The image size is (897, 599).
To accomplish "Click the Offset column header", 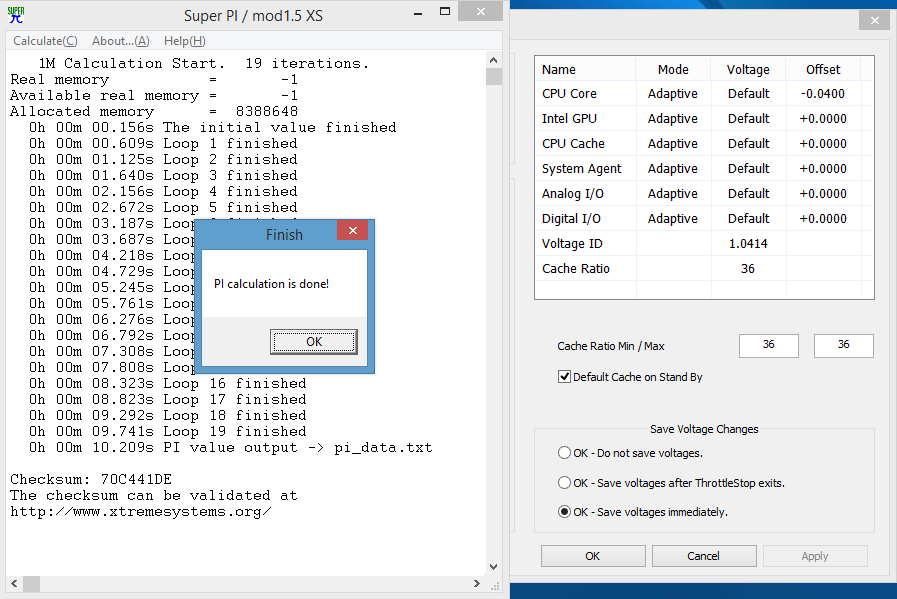I will click(823, 69).
